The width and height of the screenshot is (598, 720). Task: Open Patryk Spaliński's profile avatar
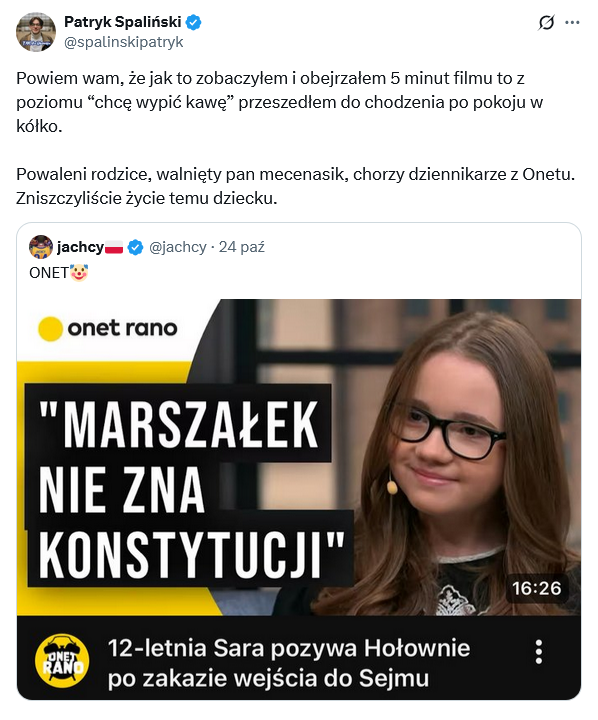(36, 32)
